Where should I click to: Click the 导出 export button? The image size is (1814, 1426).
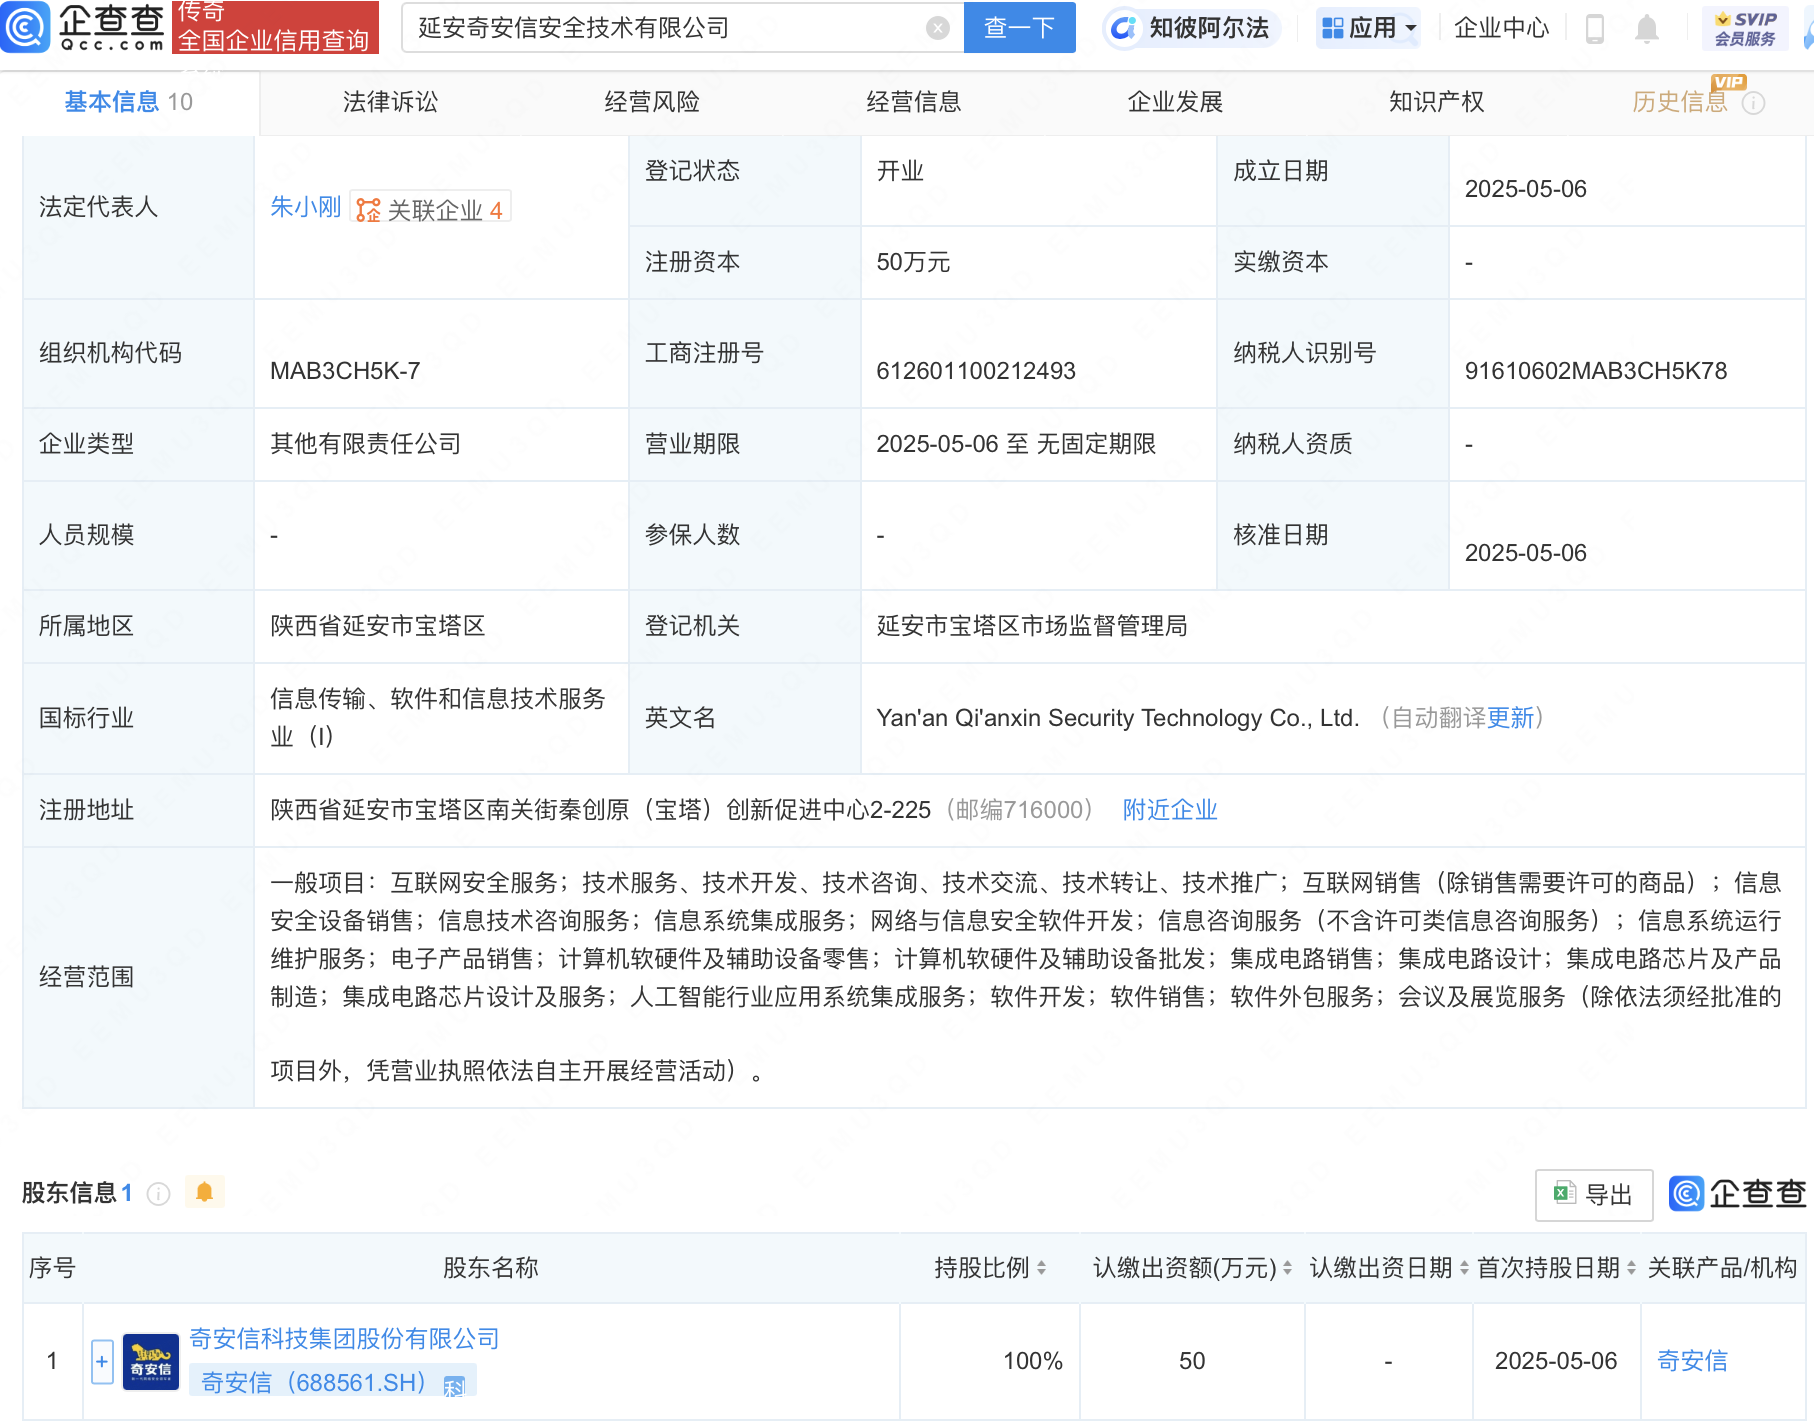[x=1594, y=1194]
